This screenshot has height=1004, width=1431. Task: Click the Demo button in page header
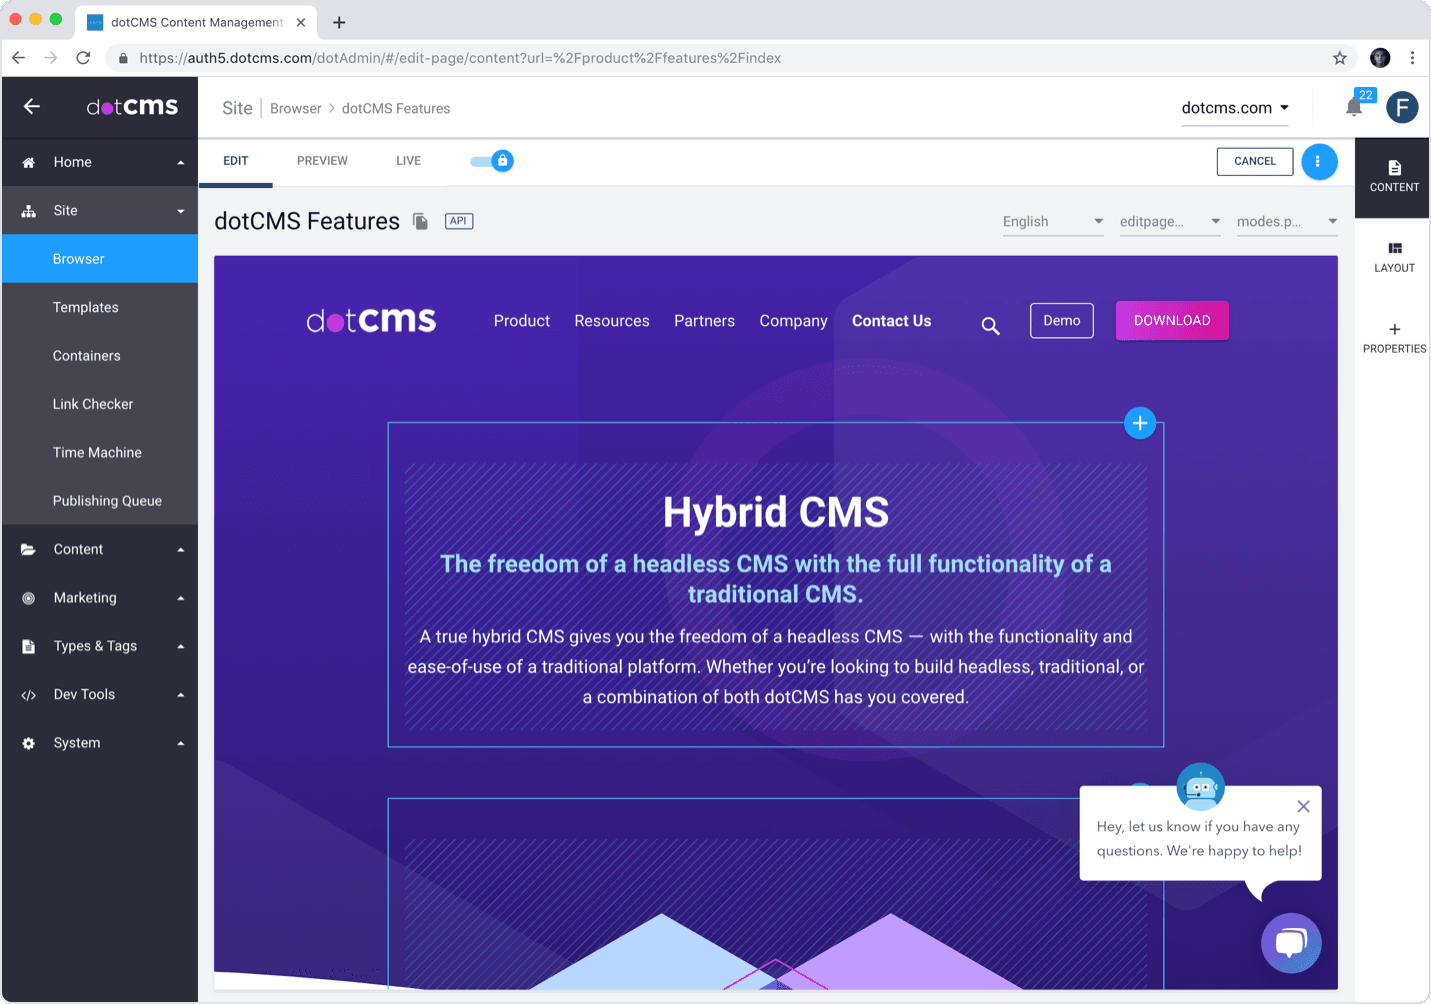coord(1062,321)
